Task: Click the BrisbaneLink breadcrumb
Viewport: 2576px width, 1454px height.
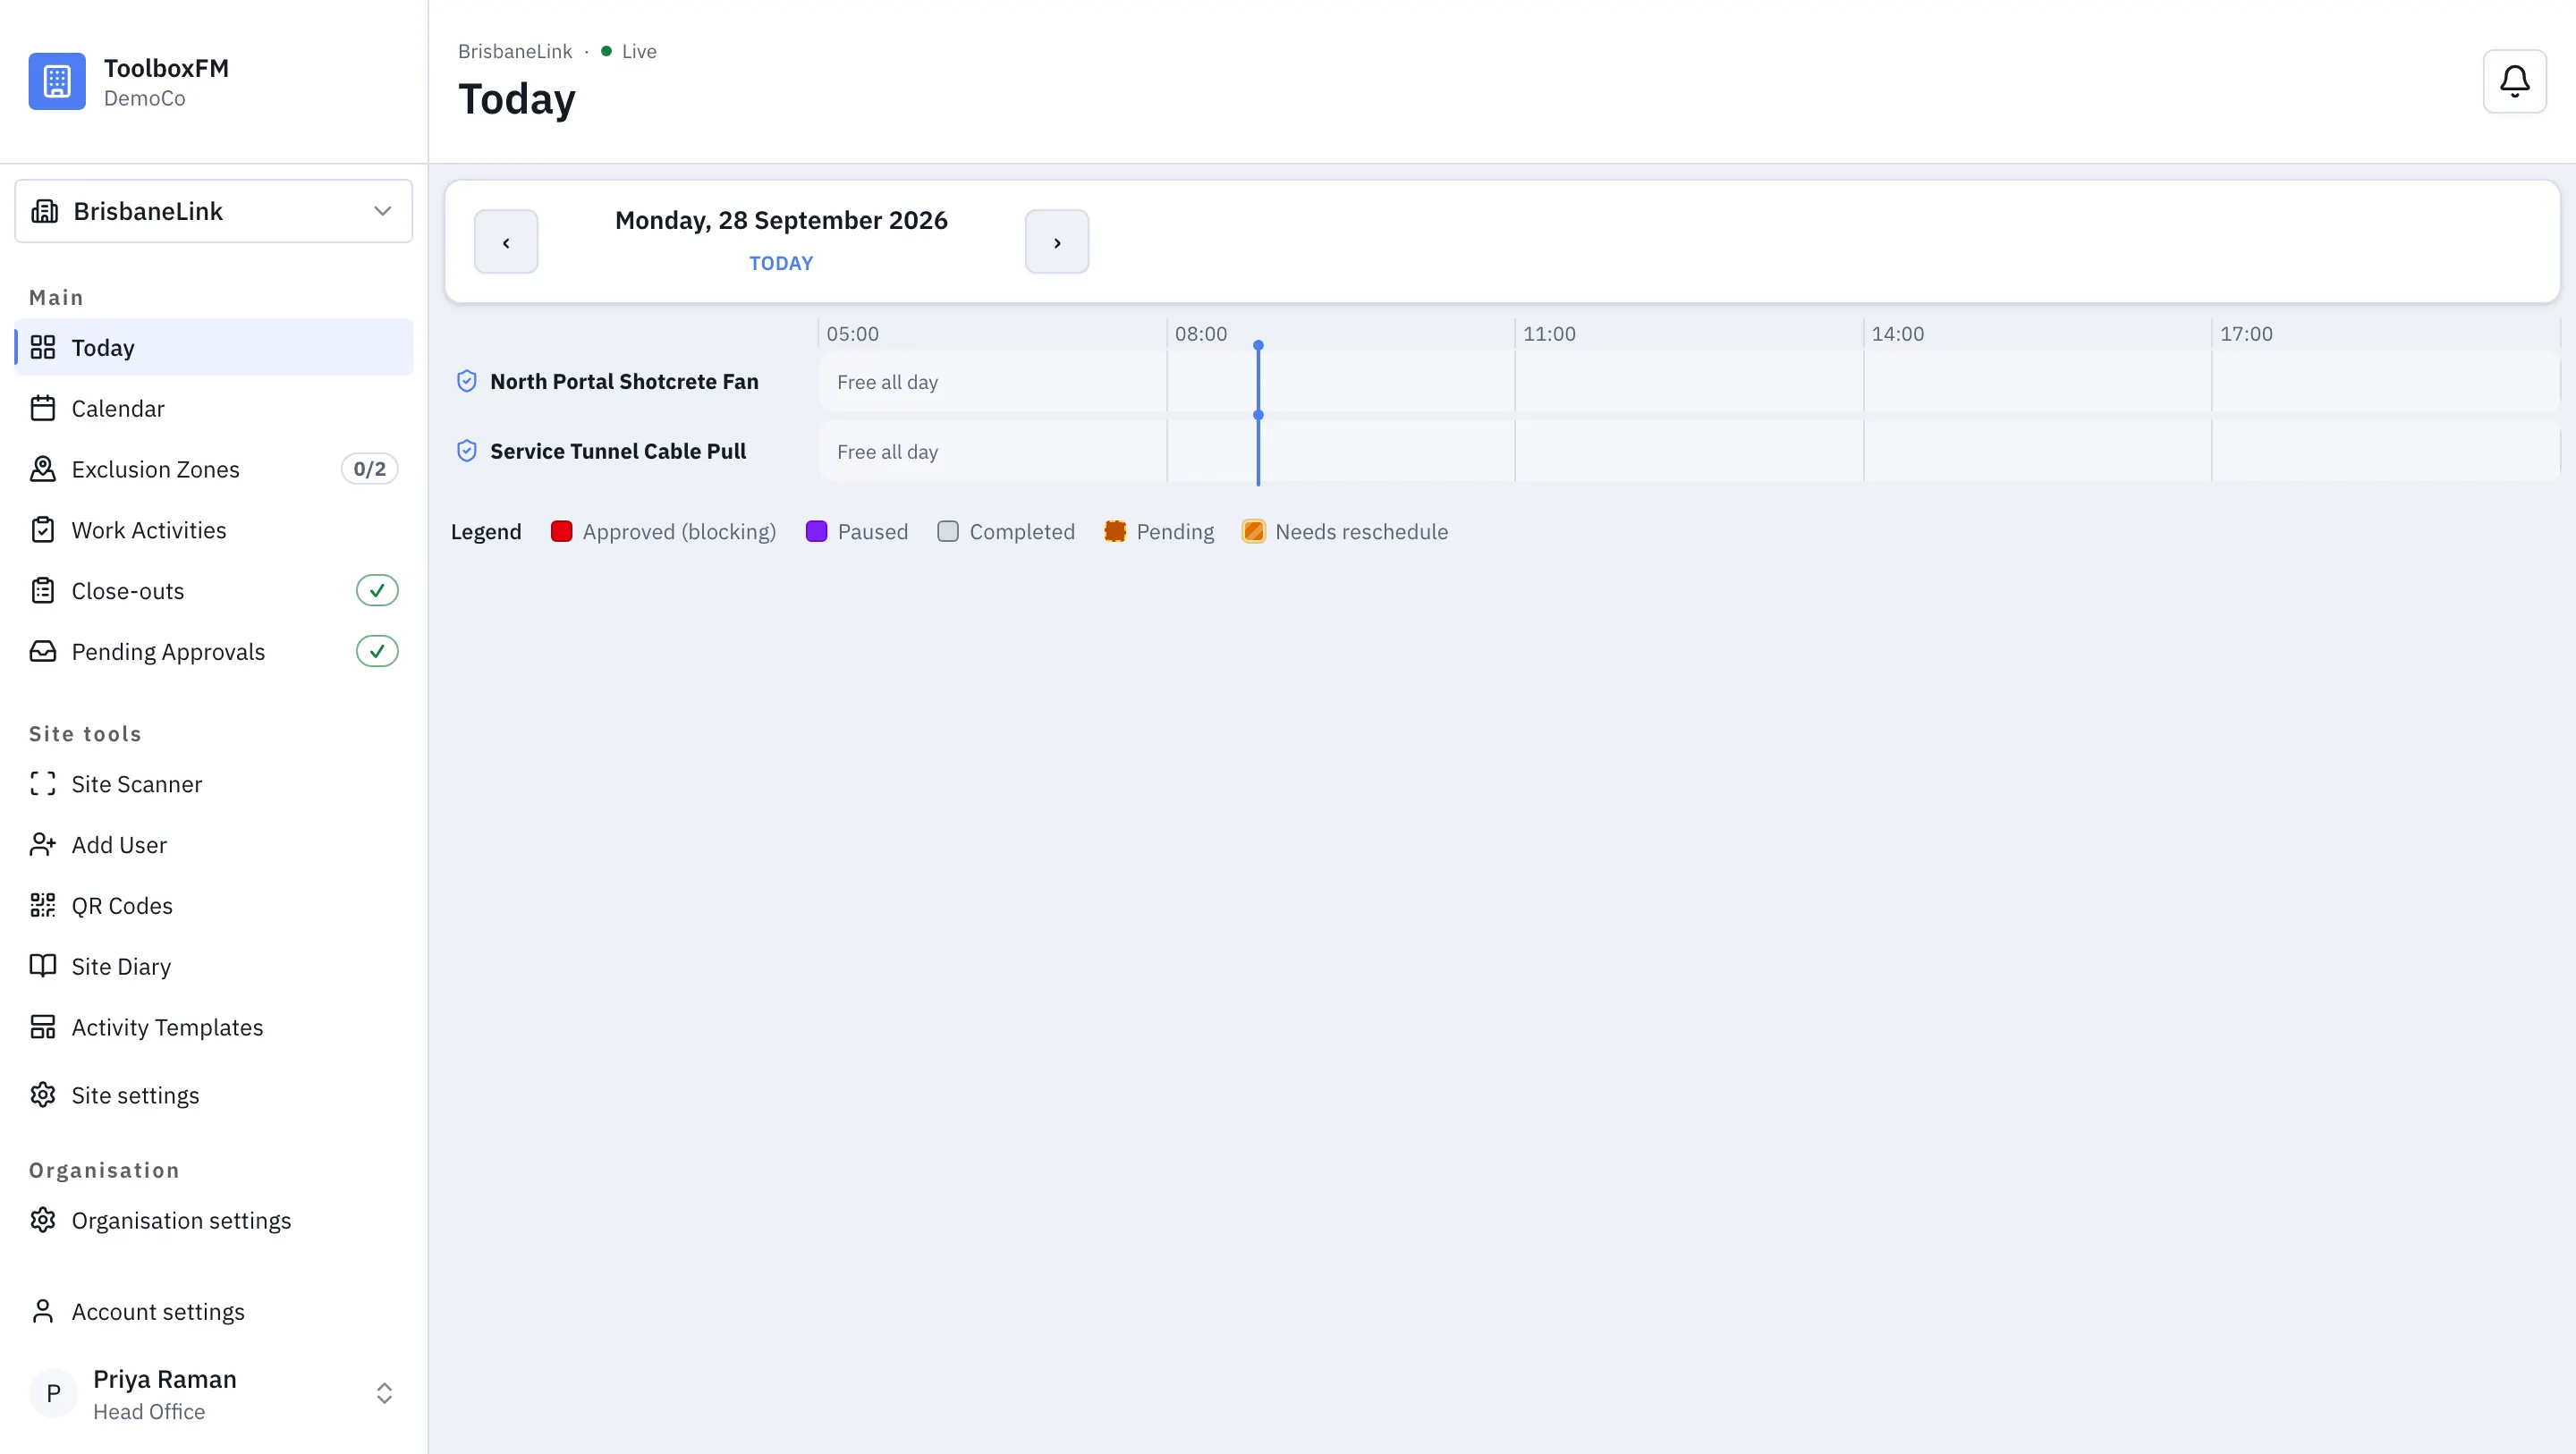Action: click(x=515, y=51)
